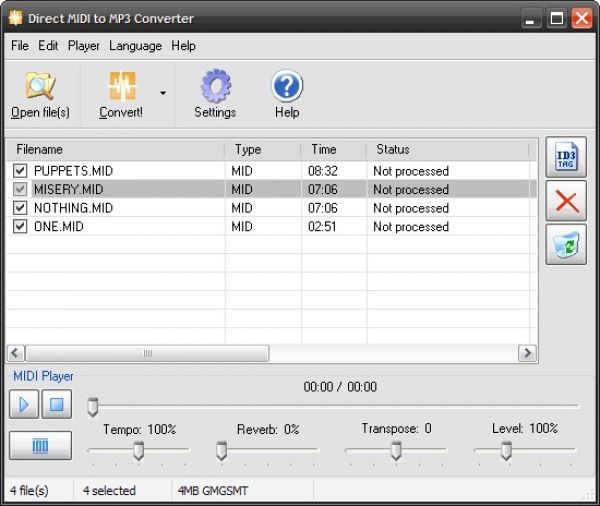This screenshot has height=506, width=600.
Task: Start conversion with the Convert! button
Action: point(121,95)
